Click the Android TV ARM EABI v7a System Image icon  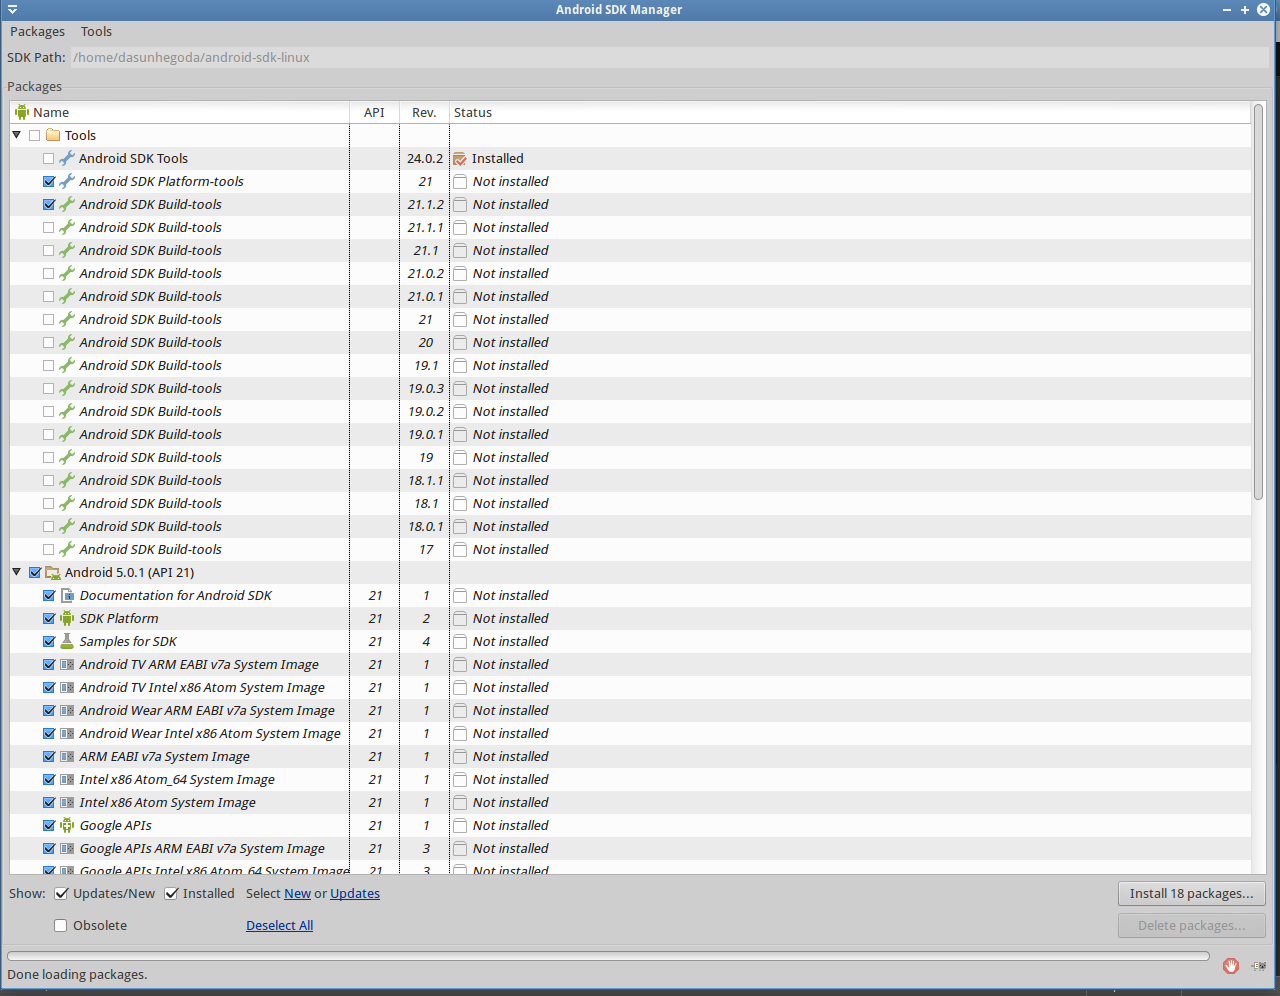(x=67, y=664)
